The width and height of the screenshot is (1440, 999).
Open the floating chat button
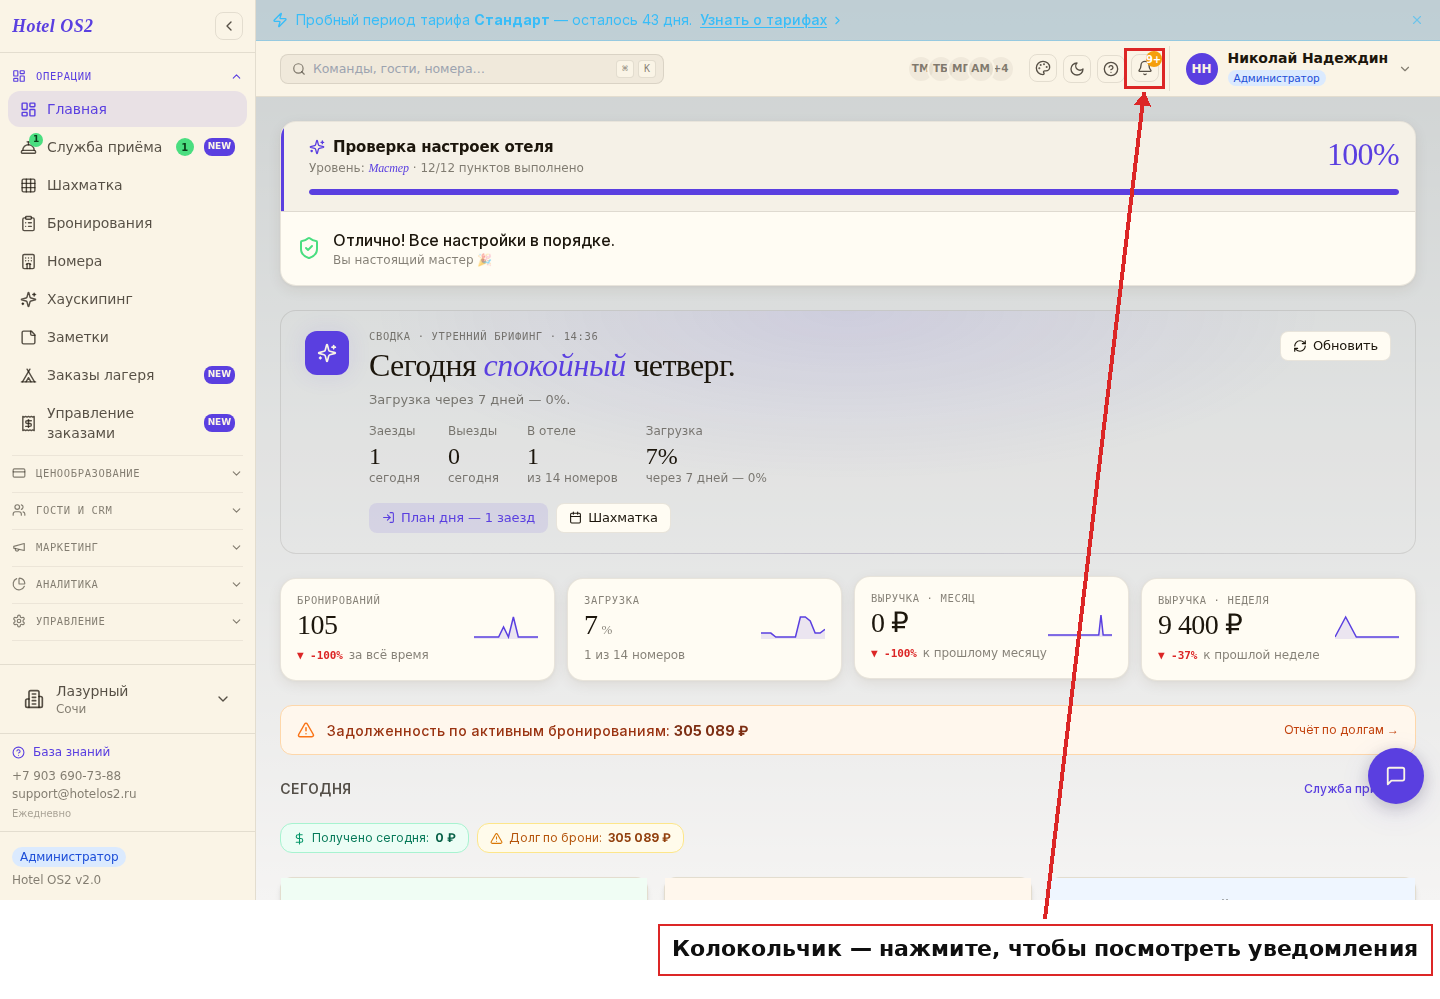tap(1396, 776)
